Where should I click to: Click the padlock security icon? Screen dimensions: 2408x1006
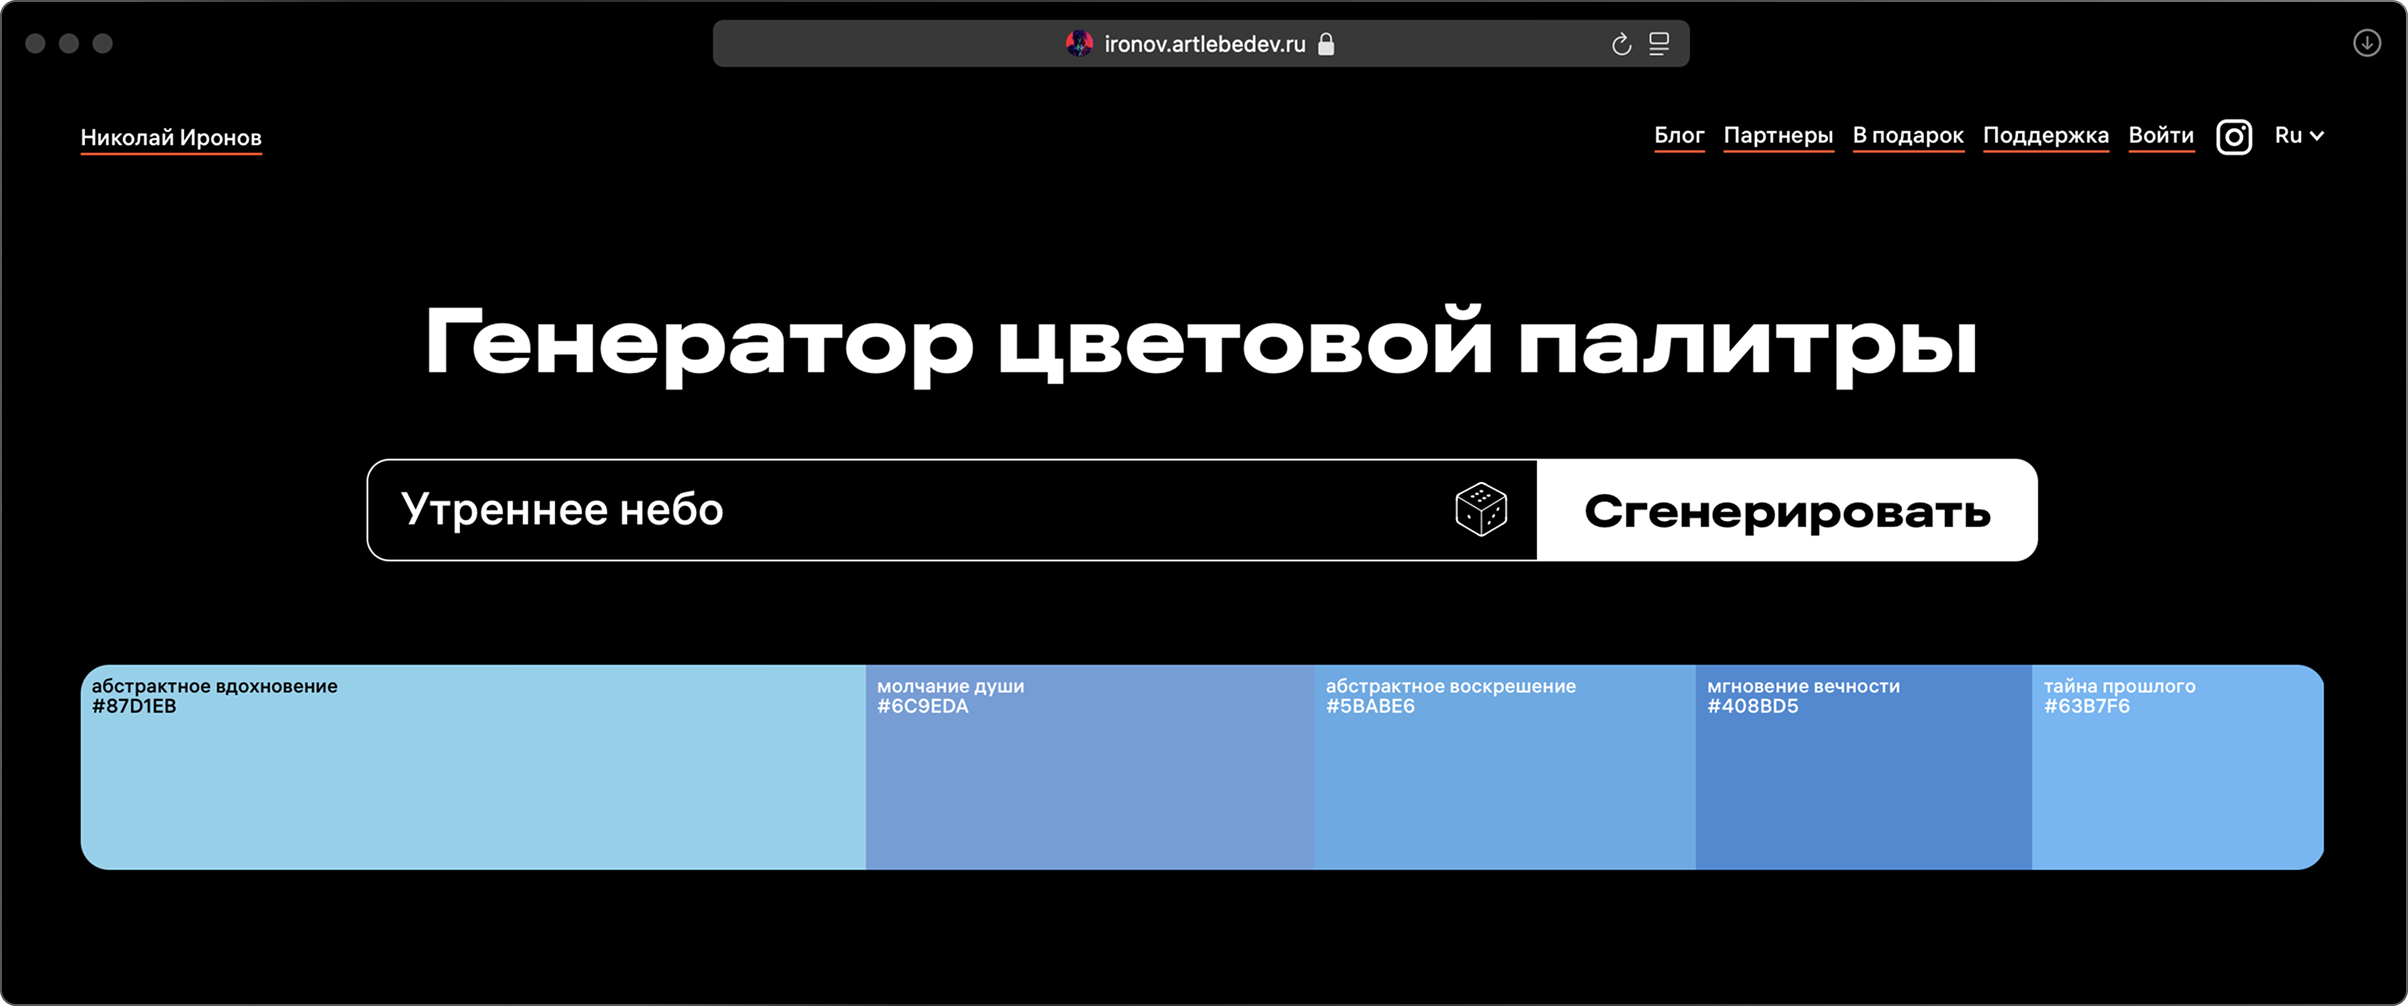(x=1326, y=44)
